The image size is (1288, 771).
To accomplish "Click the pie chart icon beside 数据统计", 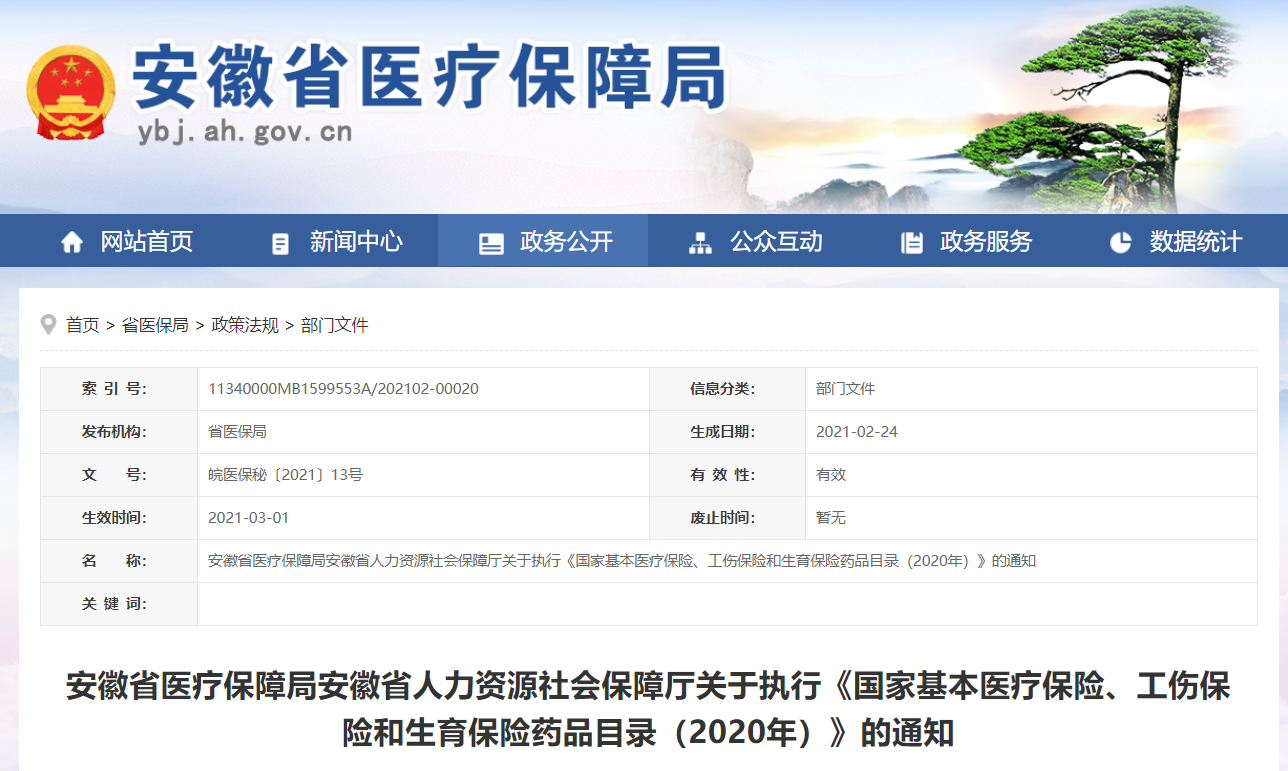I will (1121, 242).
